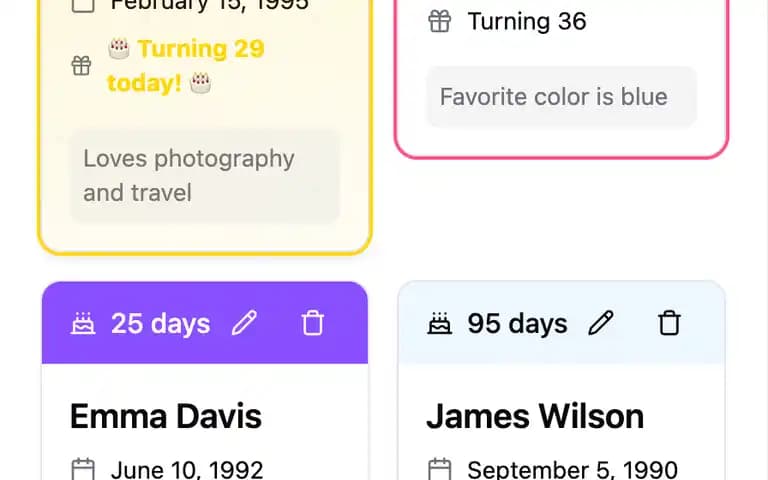Select the Emma Davis name heading
This screenshot has width=768, height=480.
166,416
